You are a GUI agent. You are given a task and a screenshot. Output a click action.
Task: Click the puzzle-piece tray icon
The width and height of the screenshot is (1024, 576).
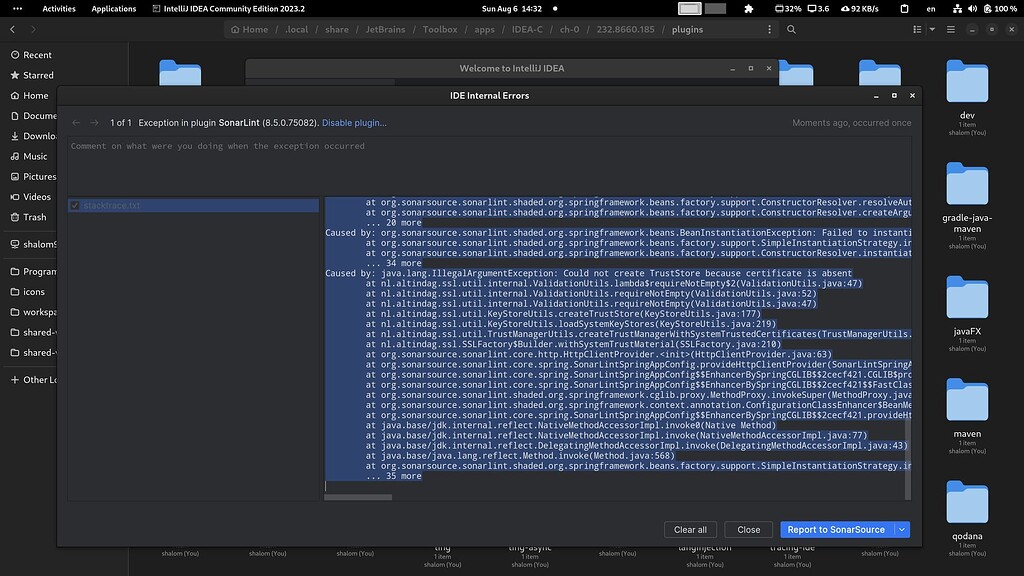748,9
